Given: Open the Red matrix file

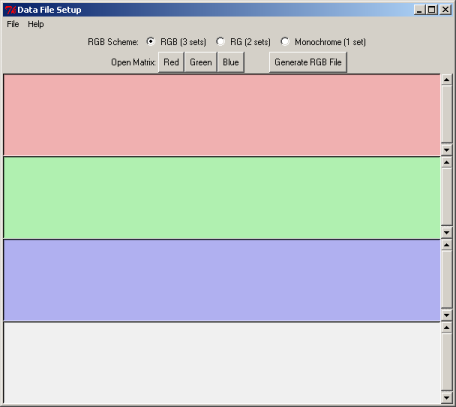Looking at the screenshot, I should click(x=171, y=62).
